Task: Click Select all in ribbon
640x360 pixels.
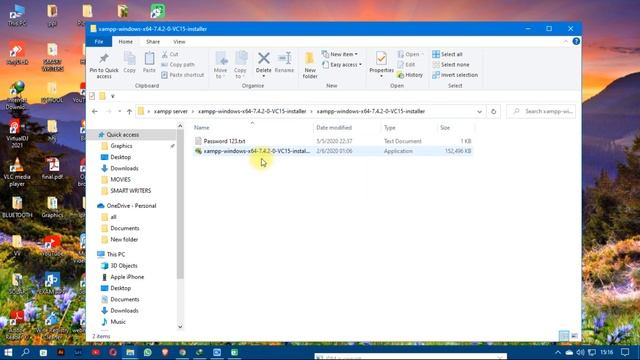Action: tap(447, 54)
